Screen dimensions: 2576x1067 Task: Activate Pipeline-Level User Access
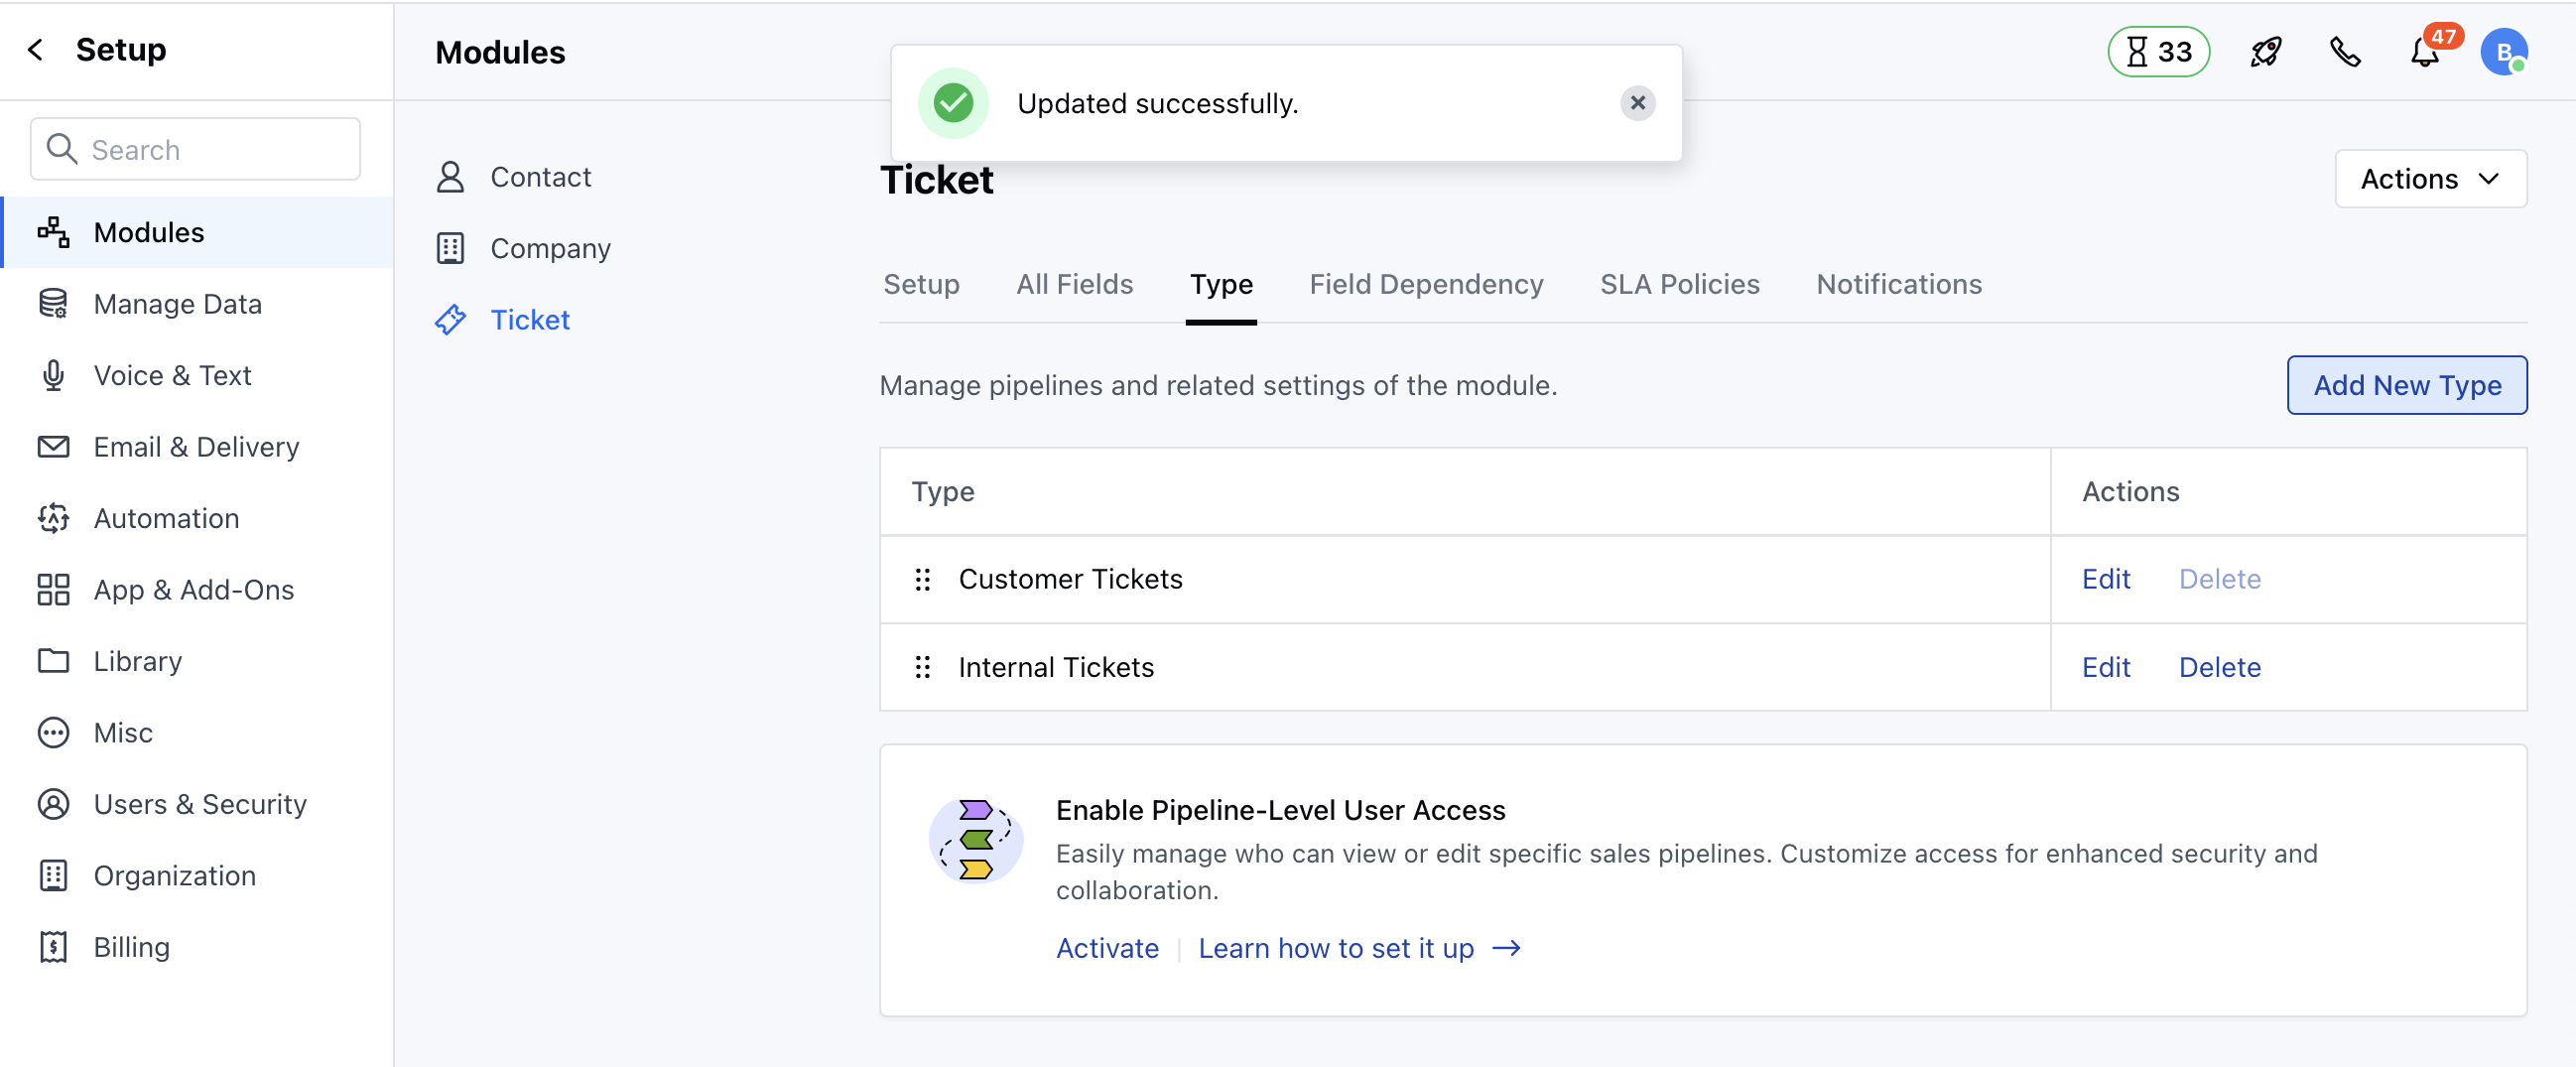(1107, 948)
